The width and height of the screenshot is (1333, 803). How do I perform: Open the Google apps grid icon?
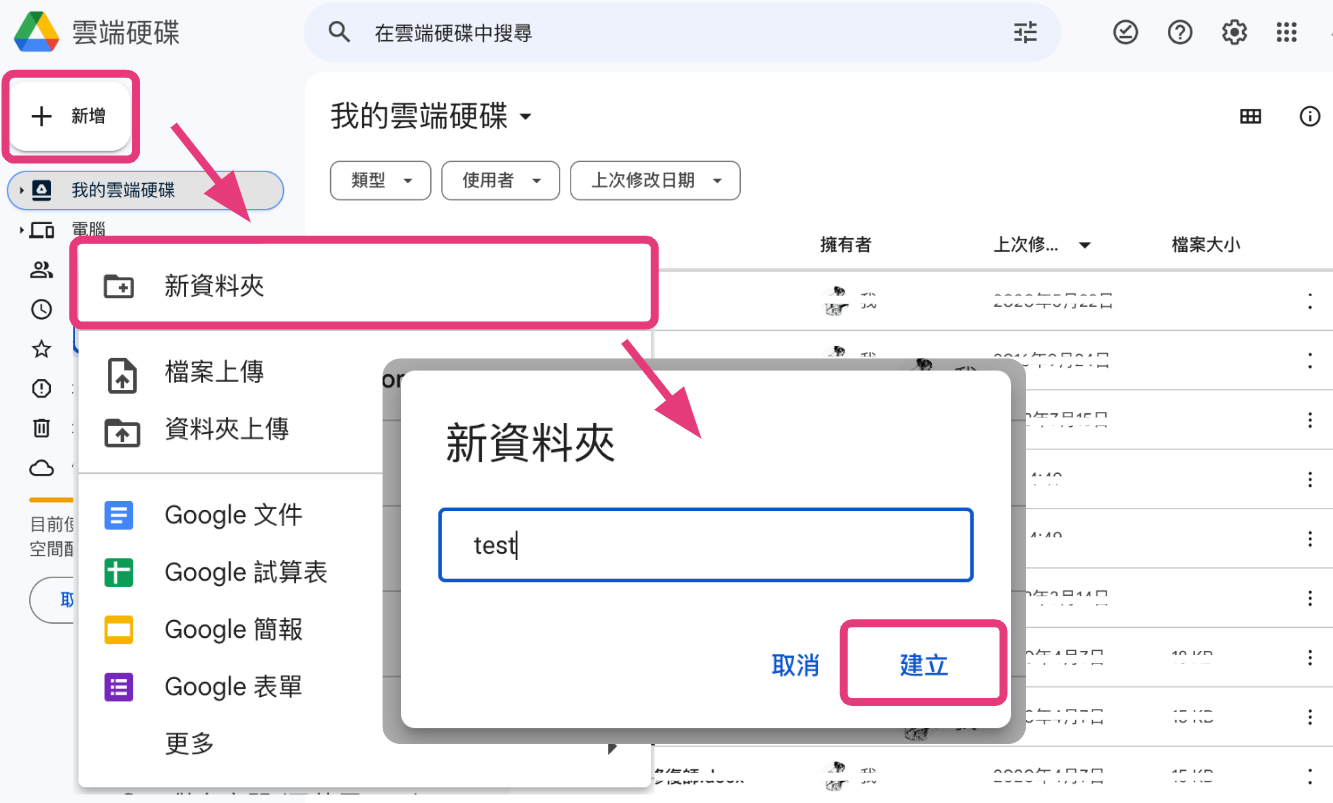point(1287,33)
